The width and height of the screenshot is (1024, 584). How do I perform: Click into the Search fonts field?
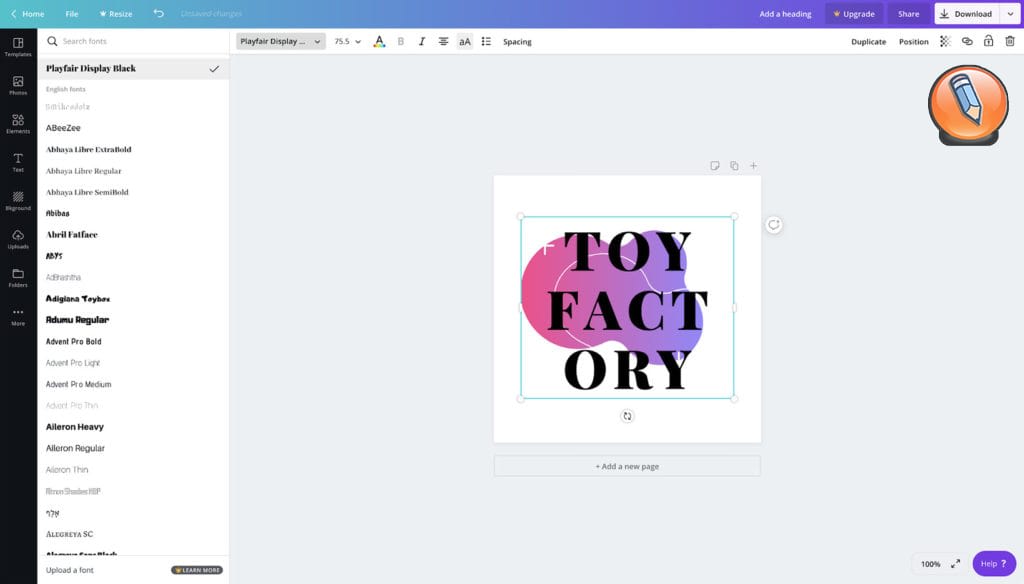133,41
